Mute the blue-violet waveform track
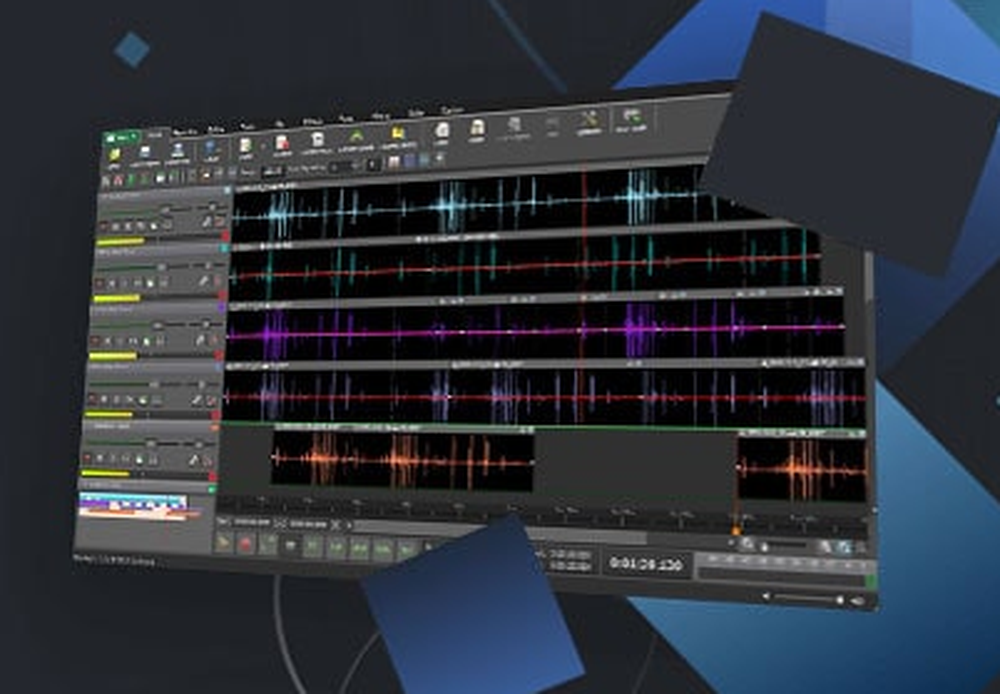The width and height of the screenshot is (1000, 694). (105, 399)
